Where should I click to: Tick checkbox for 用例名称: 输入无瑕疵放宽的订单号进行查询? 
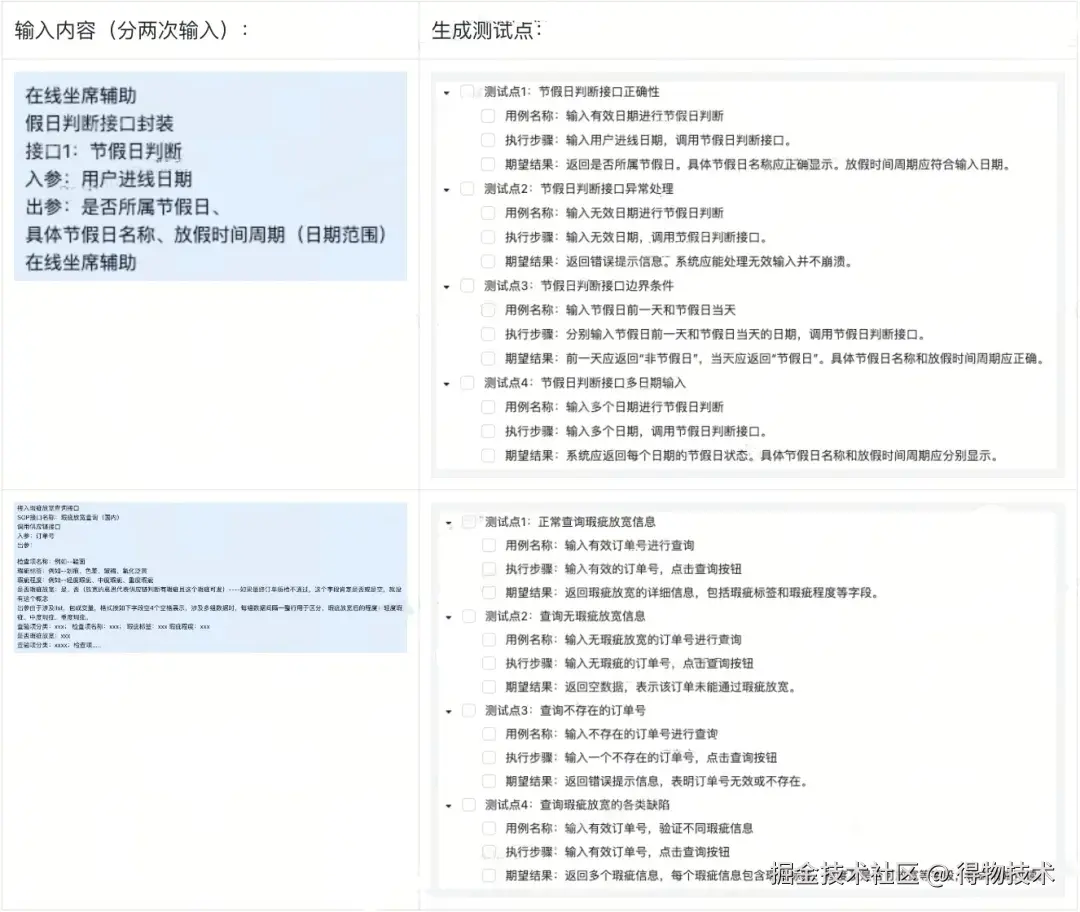(x=489, y=640)
